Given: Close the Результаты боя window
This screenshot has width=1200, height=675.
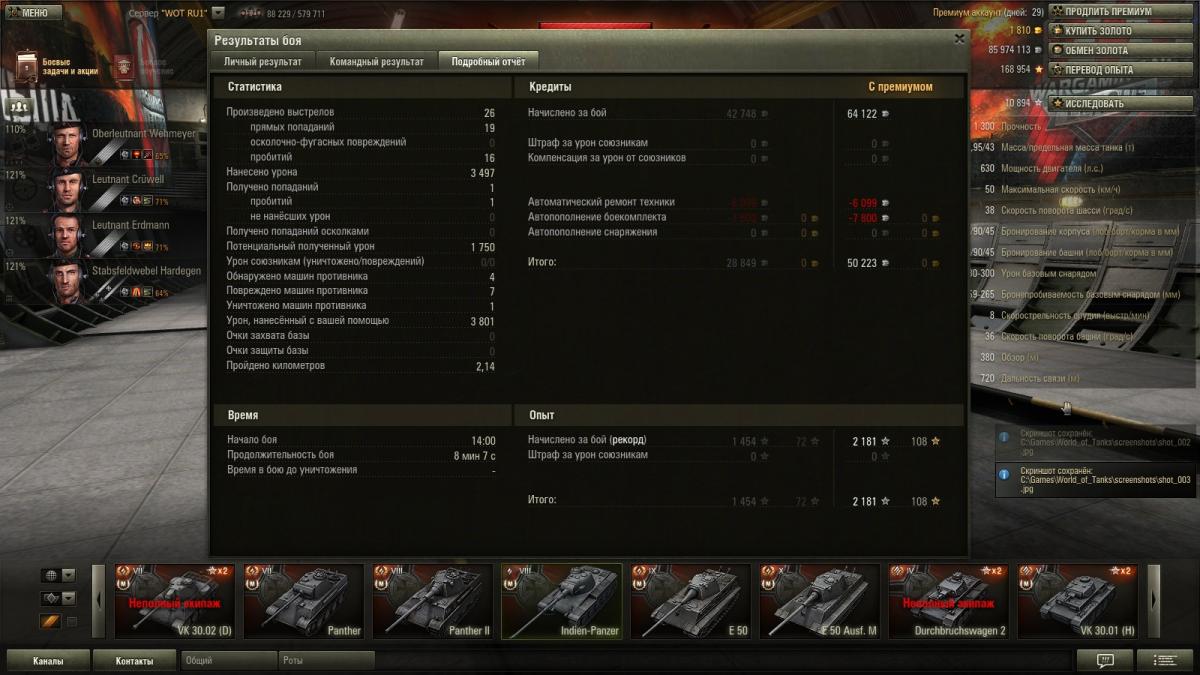Looking at the screenshot, I should click(960, 39).
